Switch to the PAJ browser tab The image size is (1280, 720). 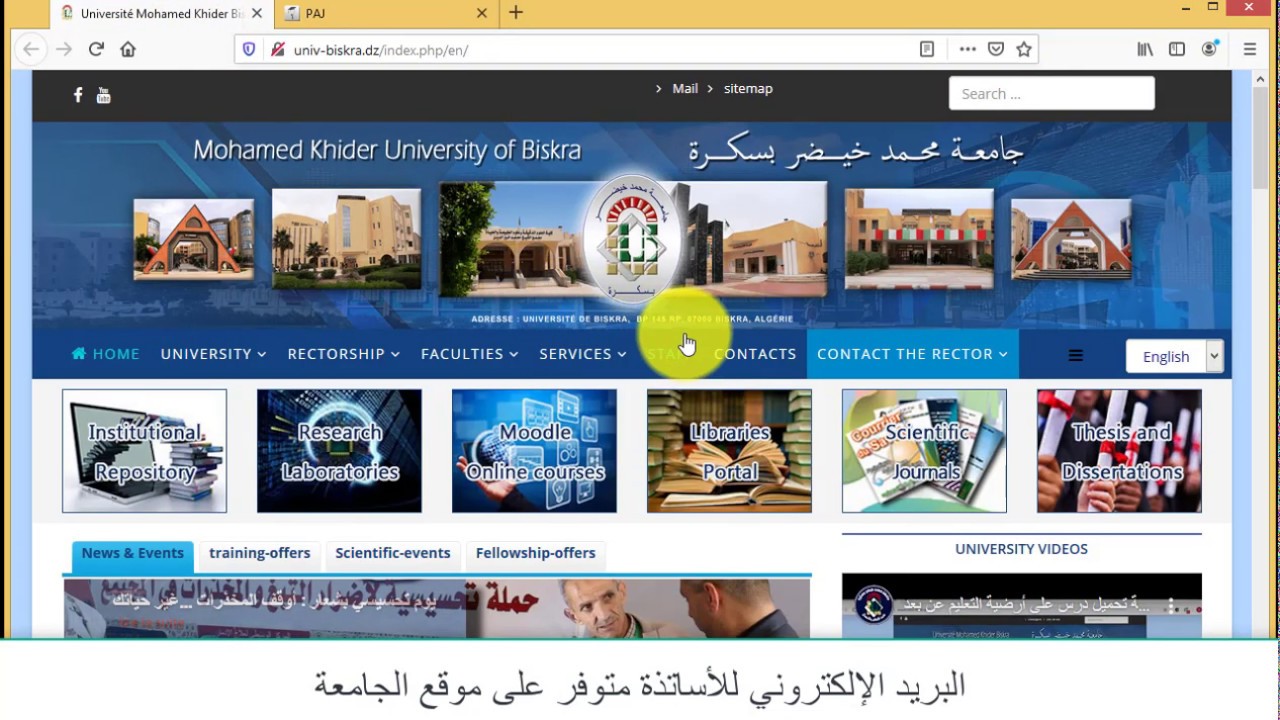point(385,13)
